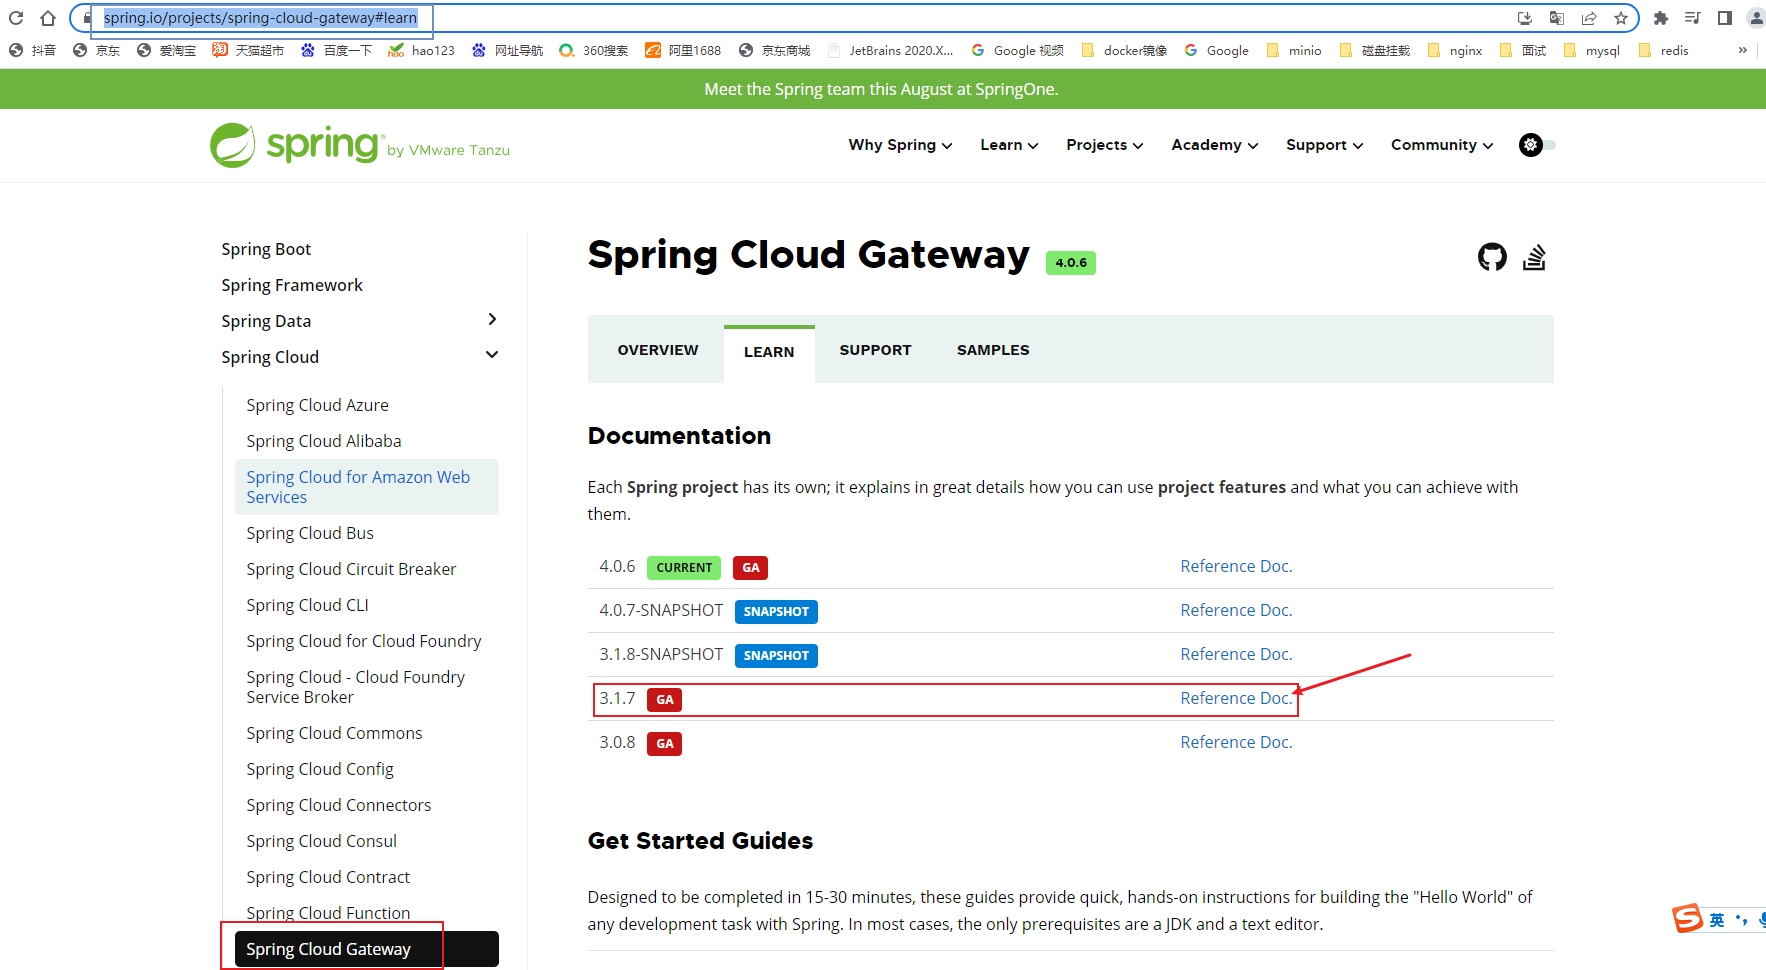Collapse the Spring Cloud sidebar section
The image size is (1766, 970).
click(x=491, y=355)
